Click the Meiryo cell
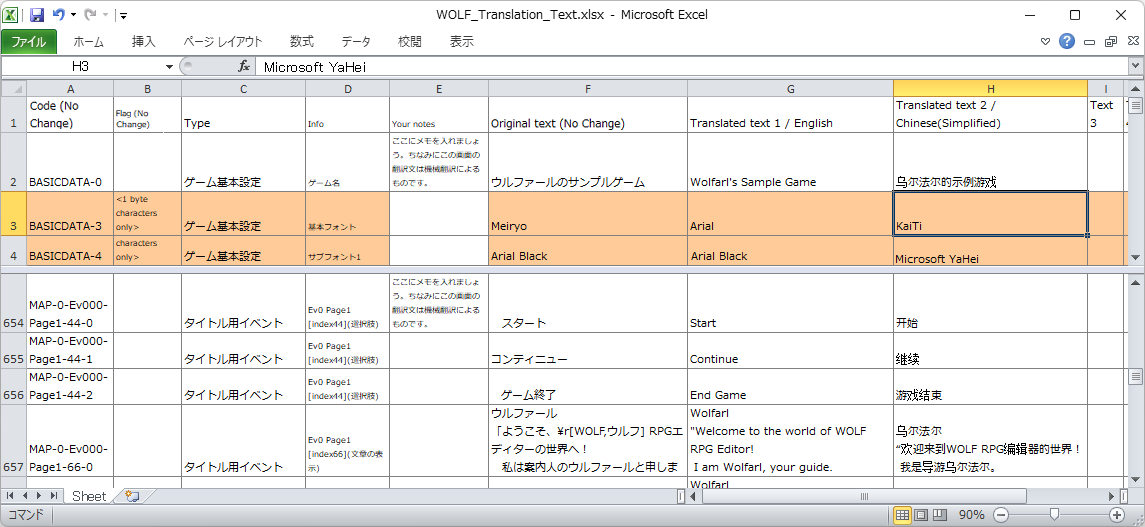 coord(588,213)
